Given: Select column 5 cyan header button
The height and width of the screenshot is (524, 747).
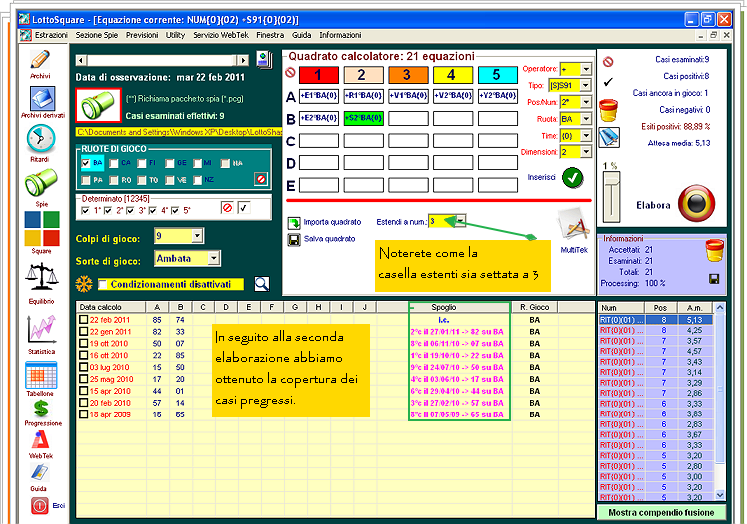Looking at the screenshot, I should tap(498, 75).
